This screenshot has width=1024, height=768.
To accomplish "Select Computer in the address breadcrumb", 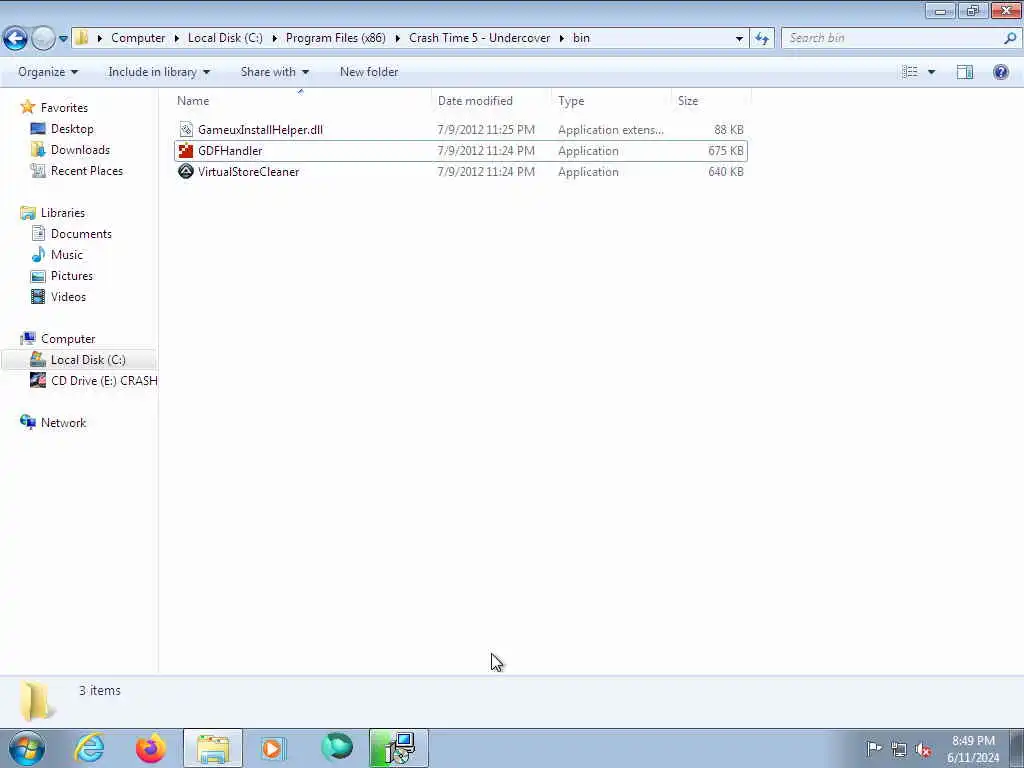I will pyautogui.click(x=138, y=38).
